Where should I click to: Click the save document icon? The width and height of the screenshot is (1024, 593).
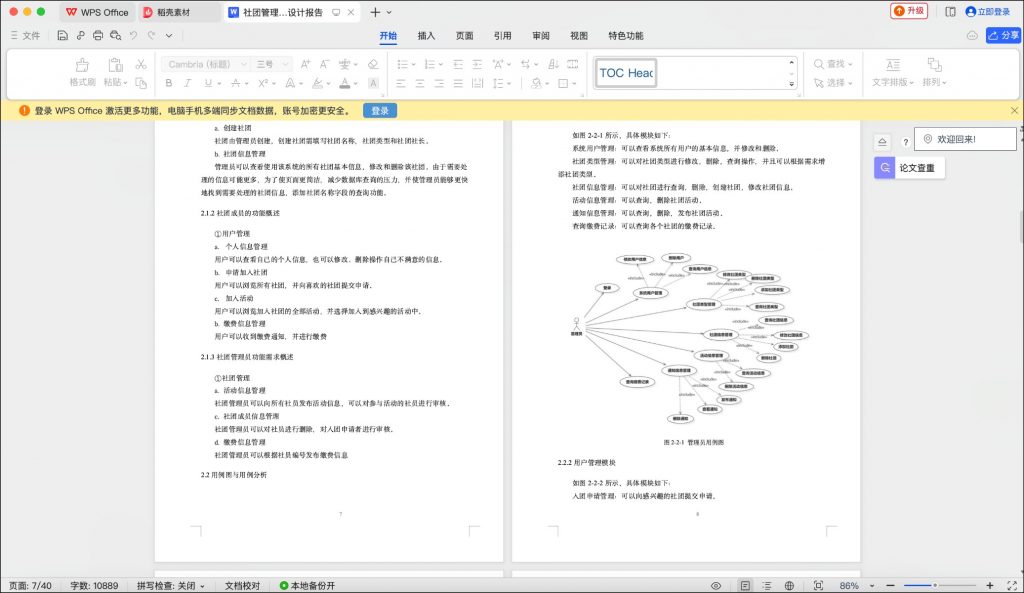[62, 35]
